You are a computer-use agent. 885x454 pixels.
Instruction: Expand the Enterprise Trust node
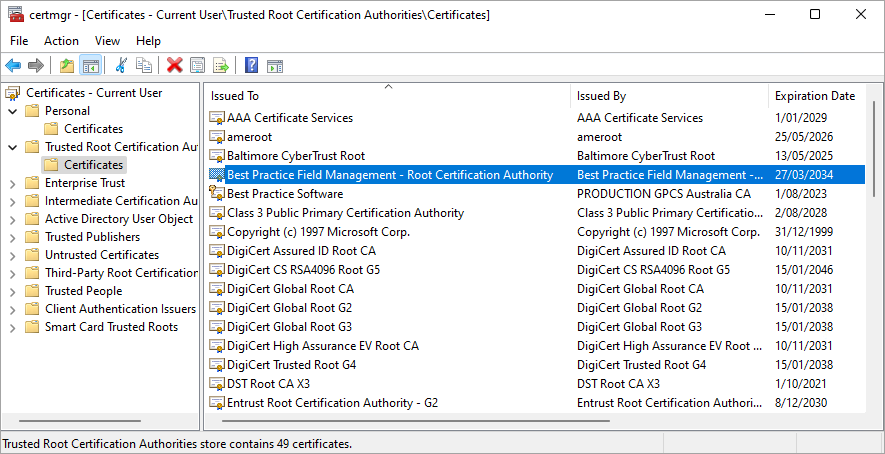pos(13,183)
